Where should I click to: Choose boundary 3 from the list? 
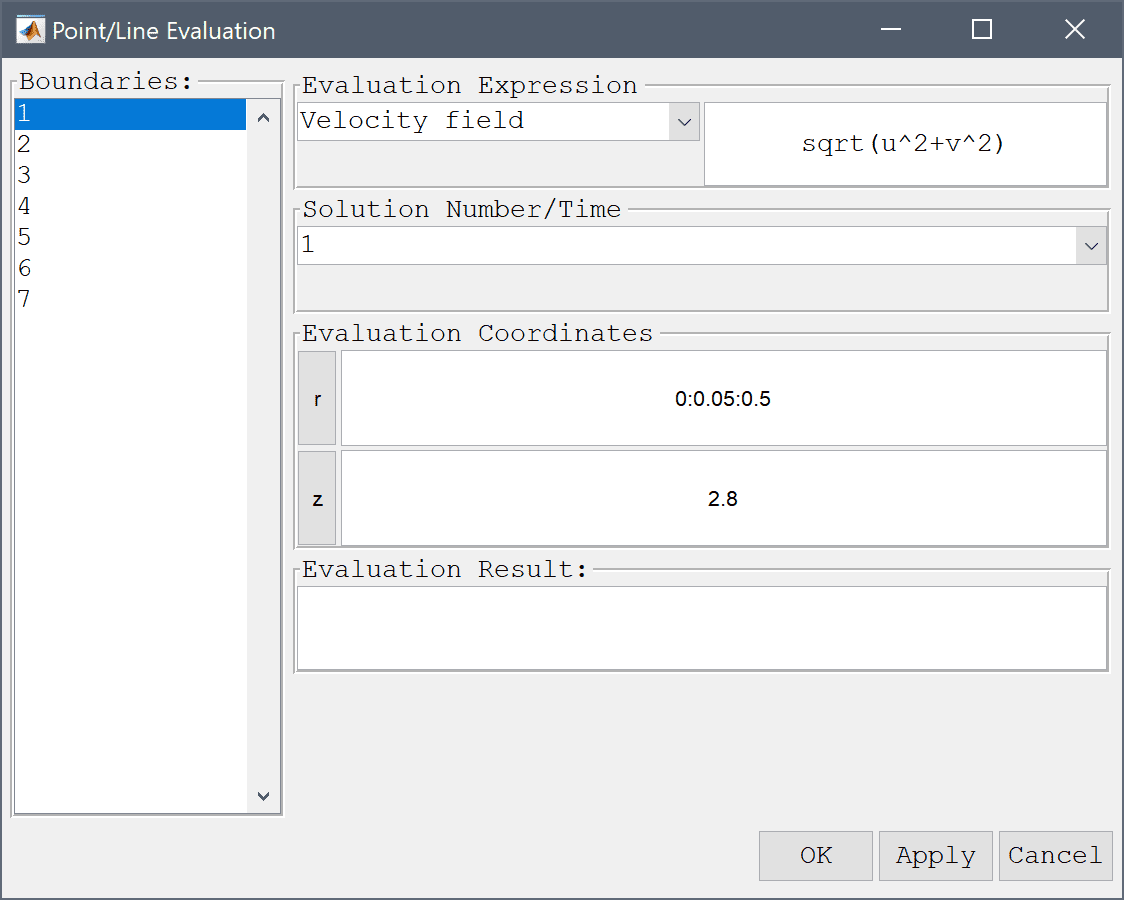[130, 176]
